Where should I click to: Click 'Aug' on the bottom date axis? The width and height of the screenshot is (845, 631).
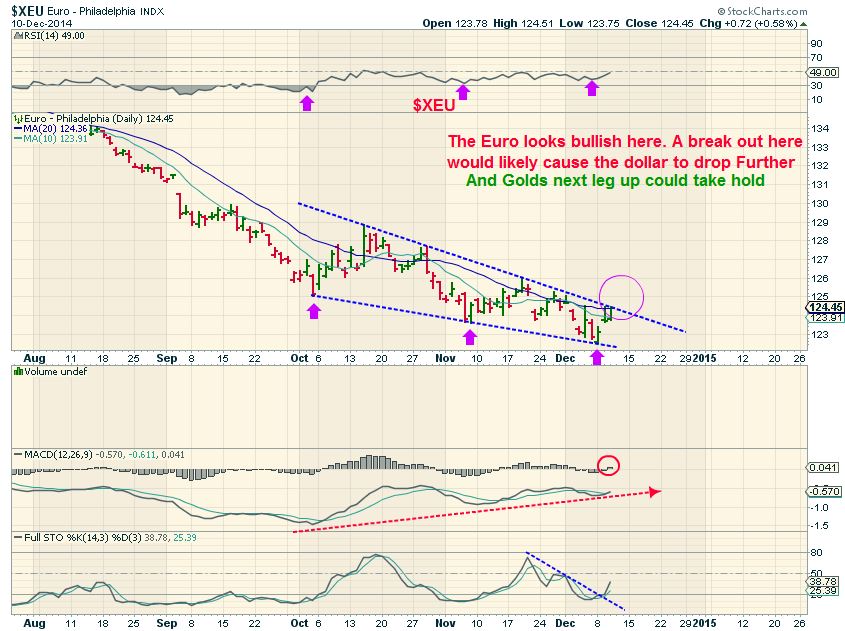(34, 623)
